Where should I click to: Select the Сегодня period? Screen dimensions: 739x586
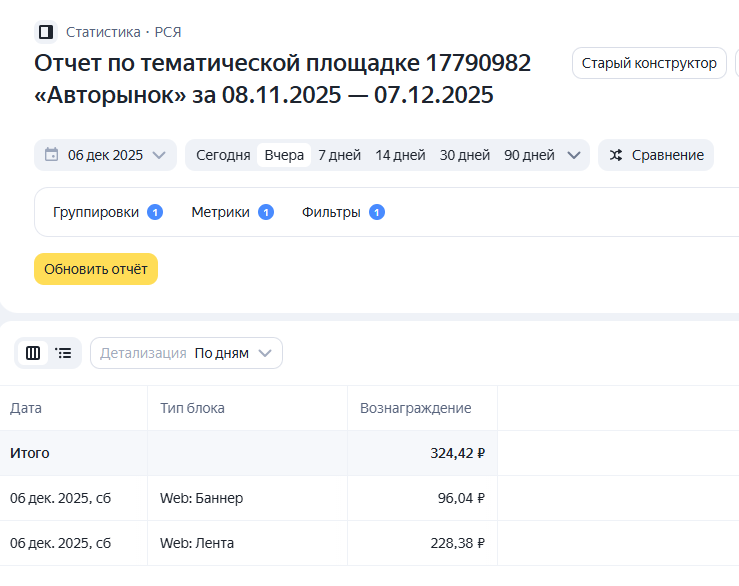[x=223, y=155]
